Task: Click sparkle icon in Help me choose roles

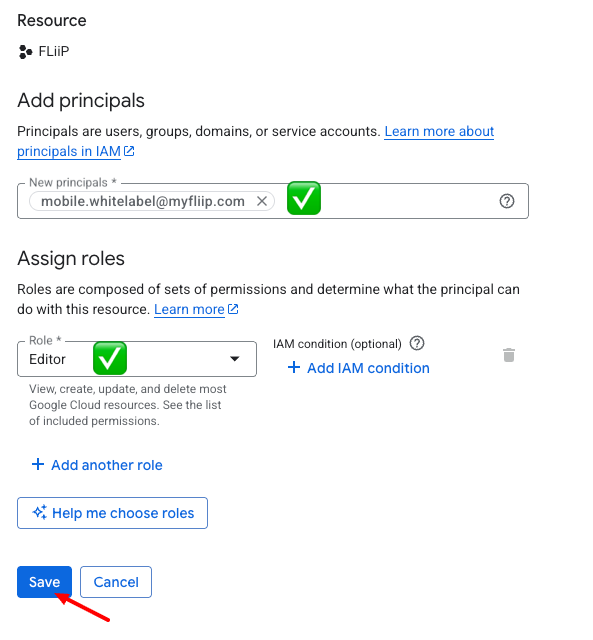Action: [x=40, y=512]
